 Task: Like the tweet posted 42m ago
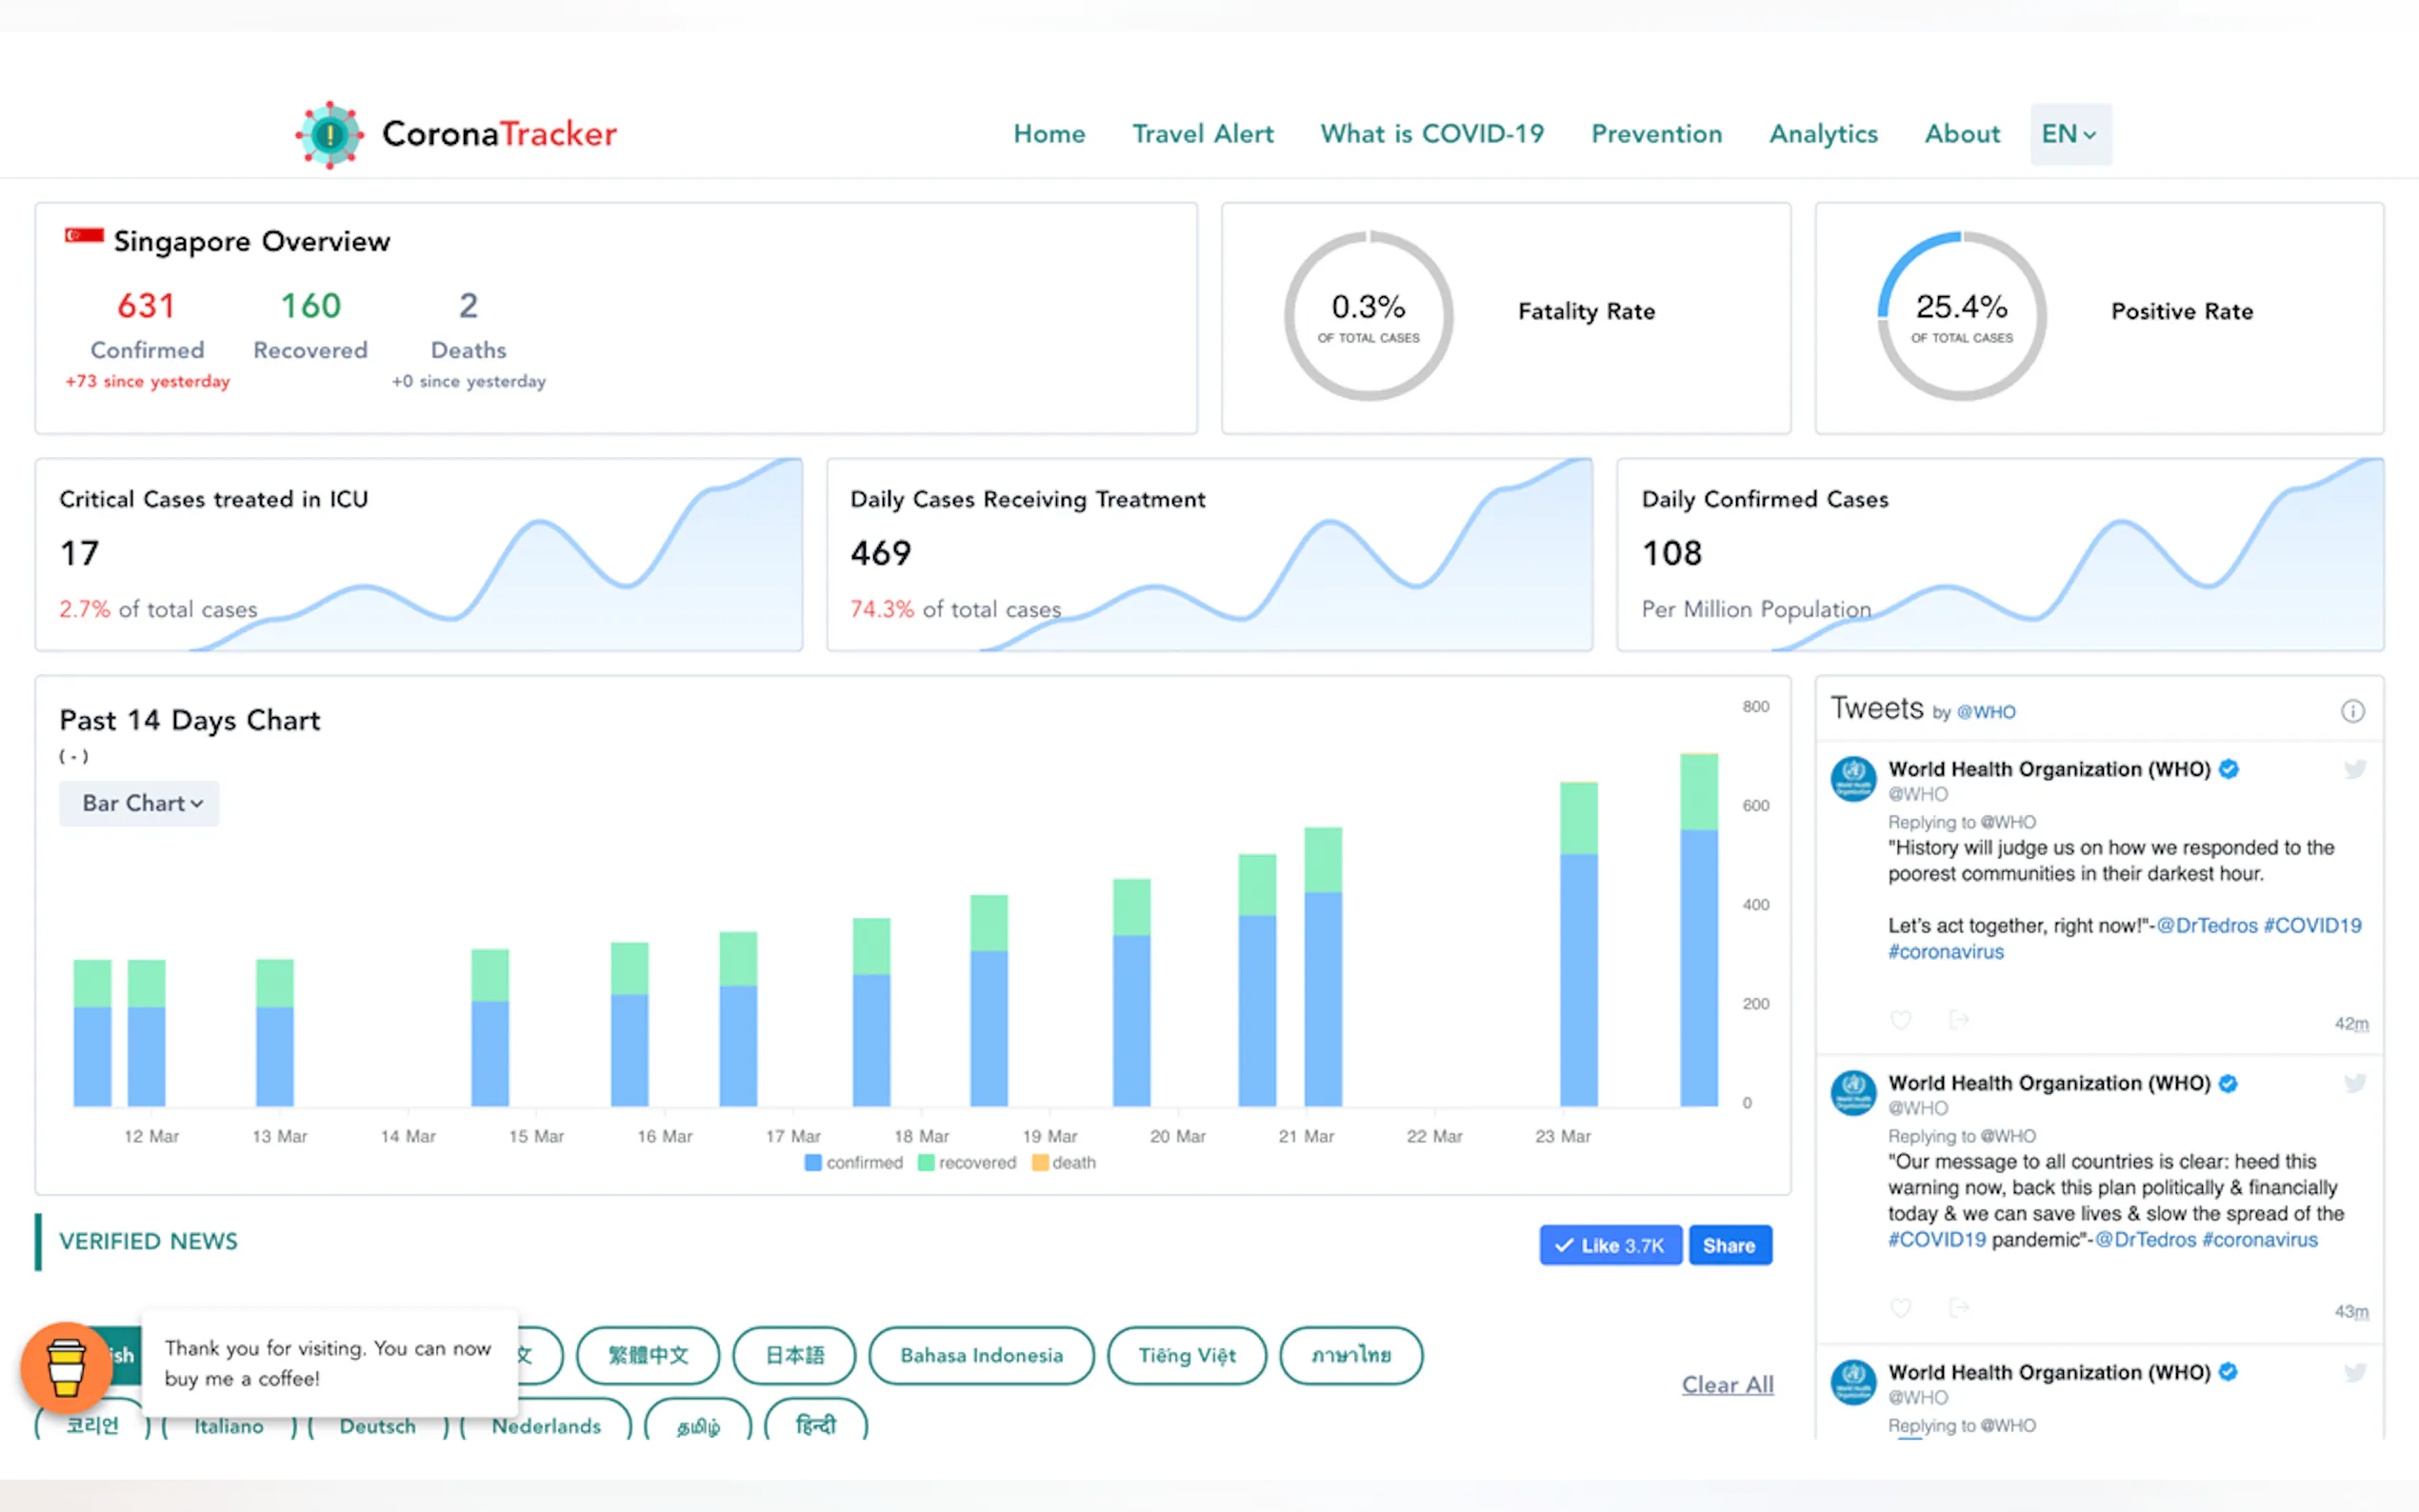click(x=1900, y=1020)
